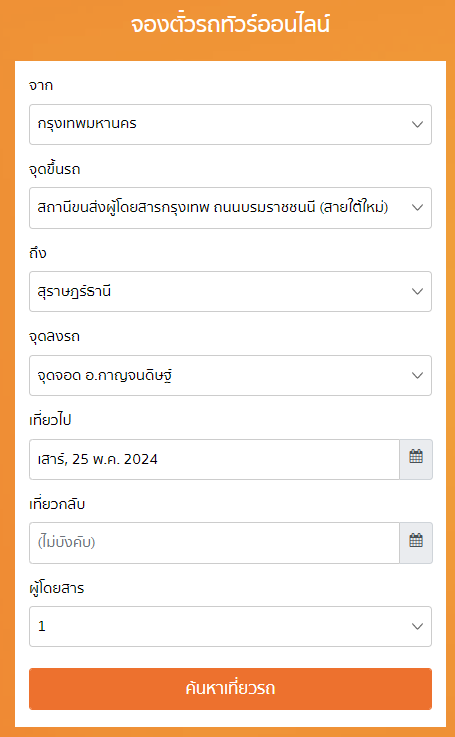The width and height of the screenshot is (455, 737).
Task: Expand the จาก origin province dropdown
Action: [230, 125]
